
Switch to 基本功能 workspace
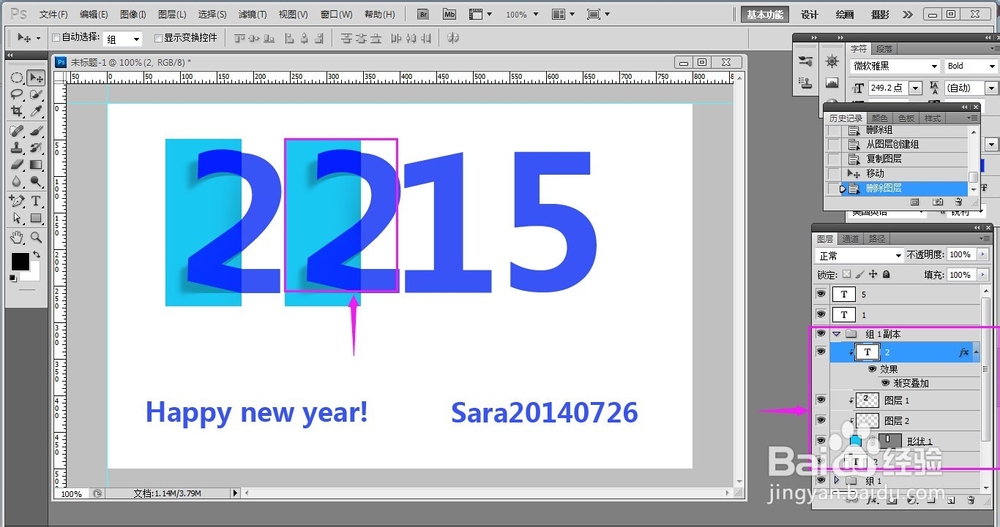pyautogui.click(x=765, y=14)
